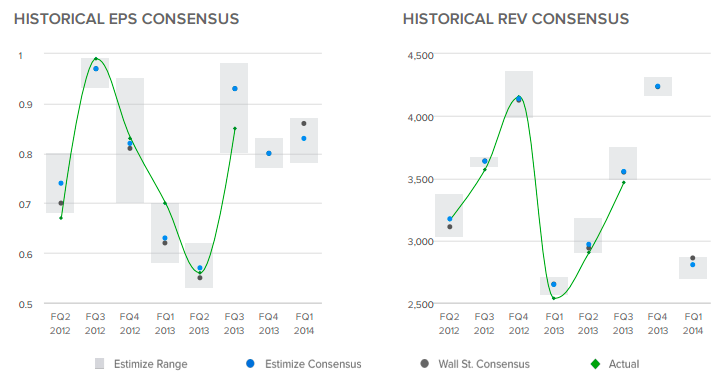Pick the EPS Estimize Consensus dot for FQ3 2012

96,69
